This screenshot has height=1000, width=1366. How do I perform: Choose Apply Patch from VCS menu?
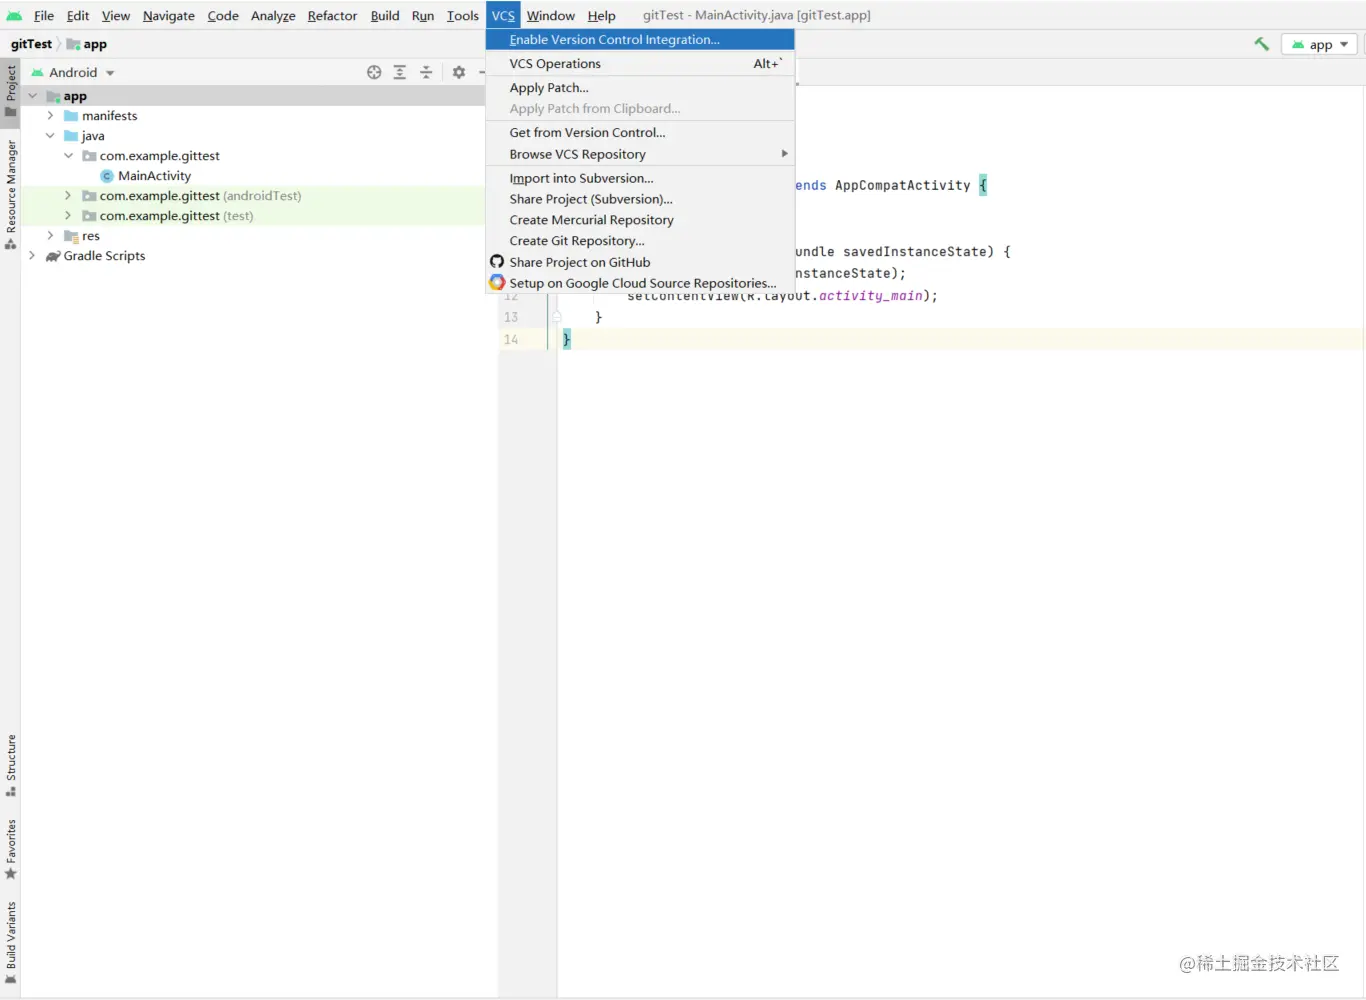tap(640, 88)
